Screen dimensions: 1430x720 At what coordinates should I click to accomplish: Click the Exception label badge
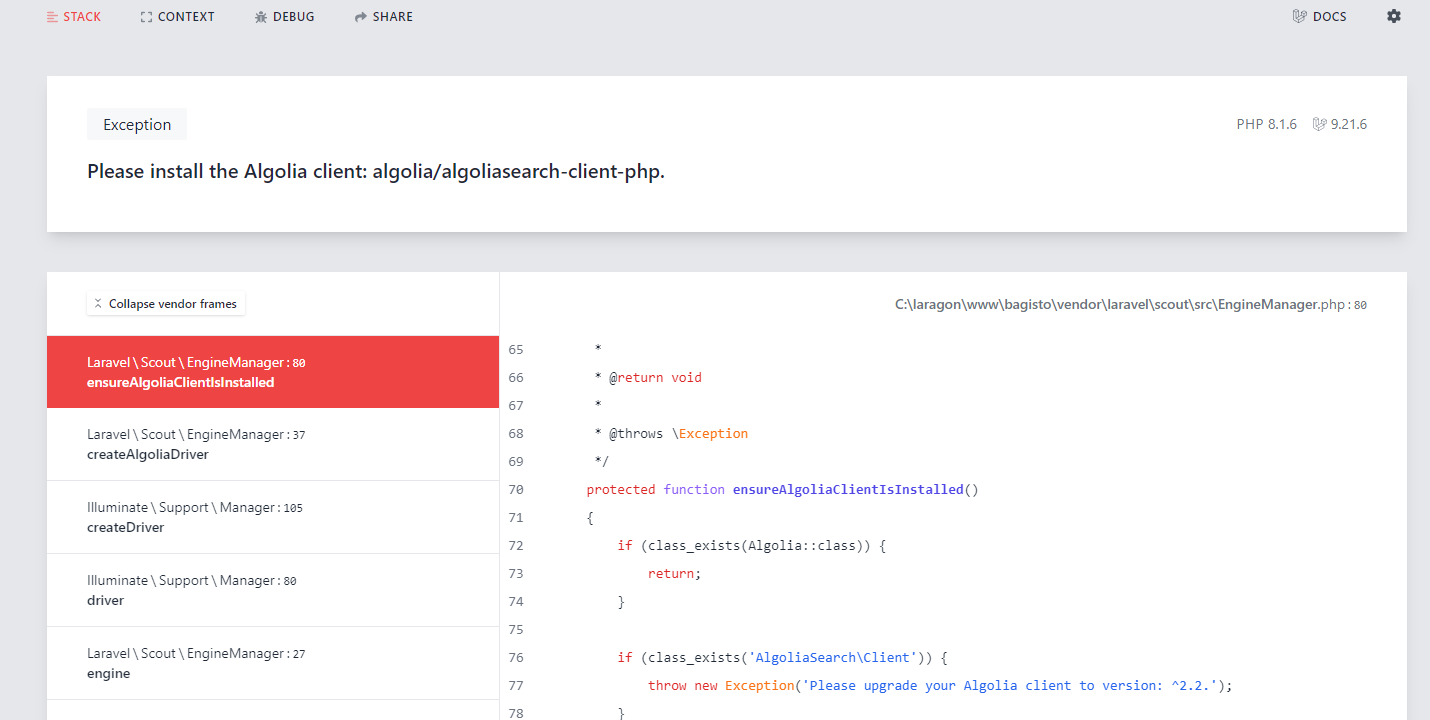137,124
